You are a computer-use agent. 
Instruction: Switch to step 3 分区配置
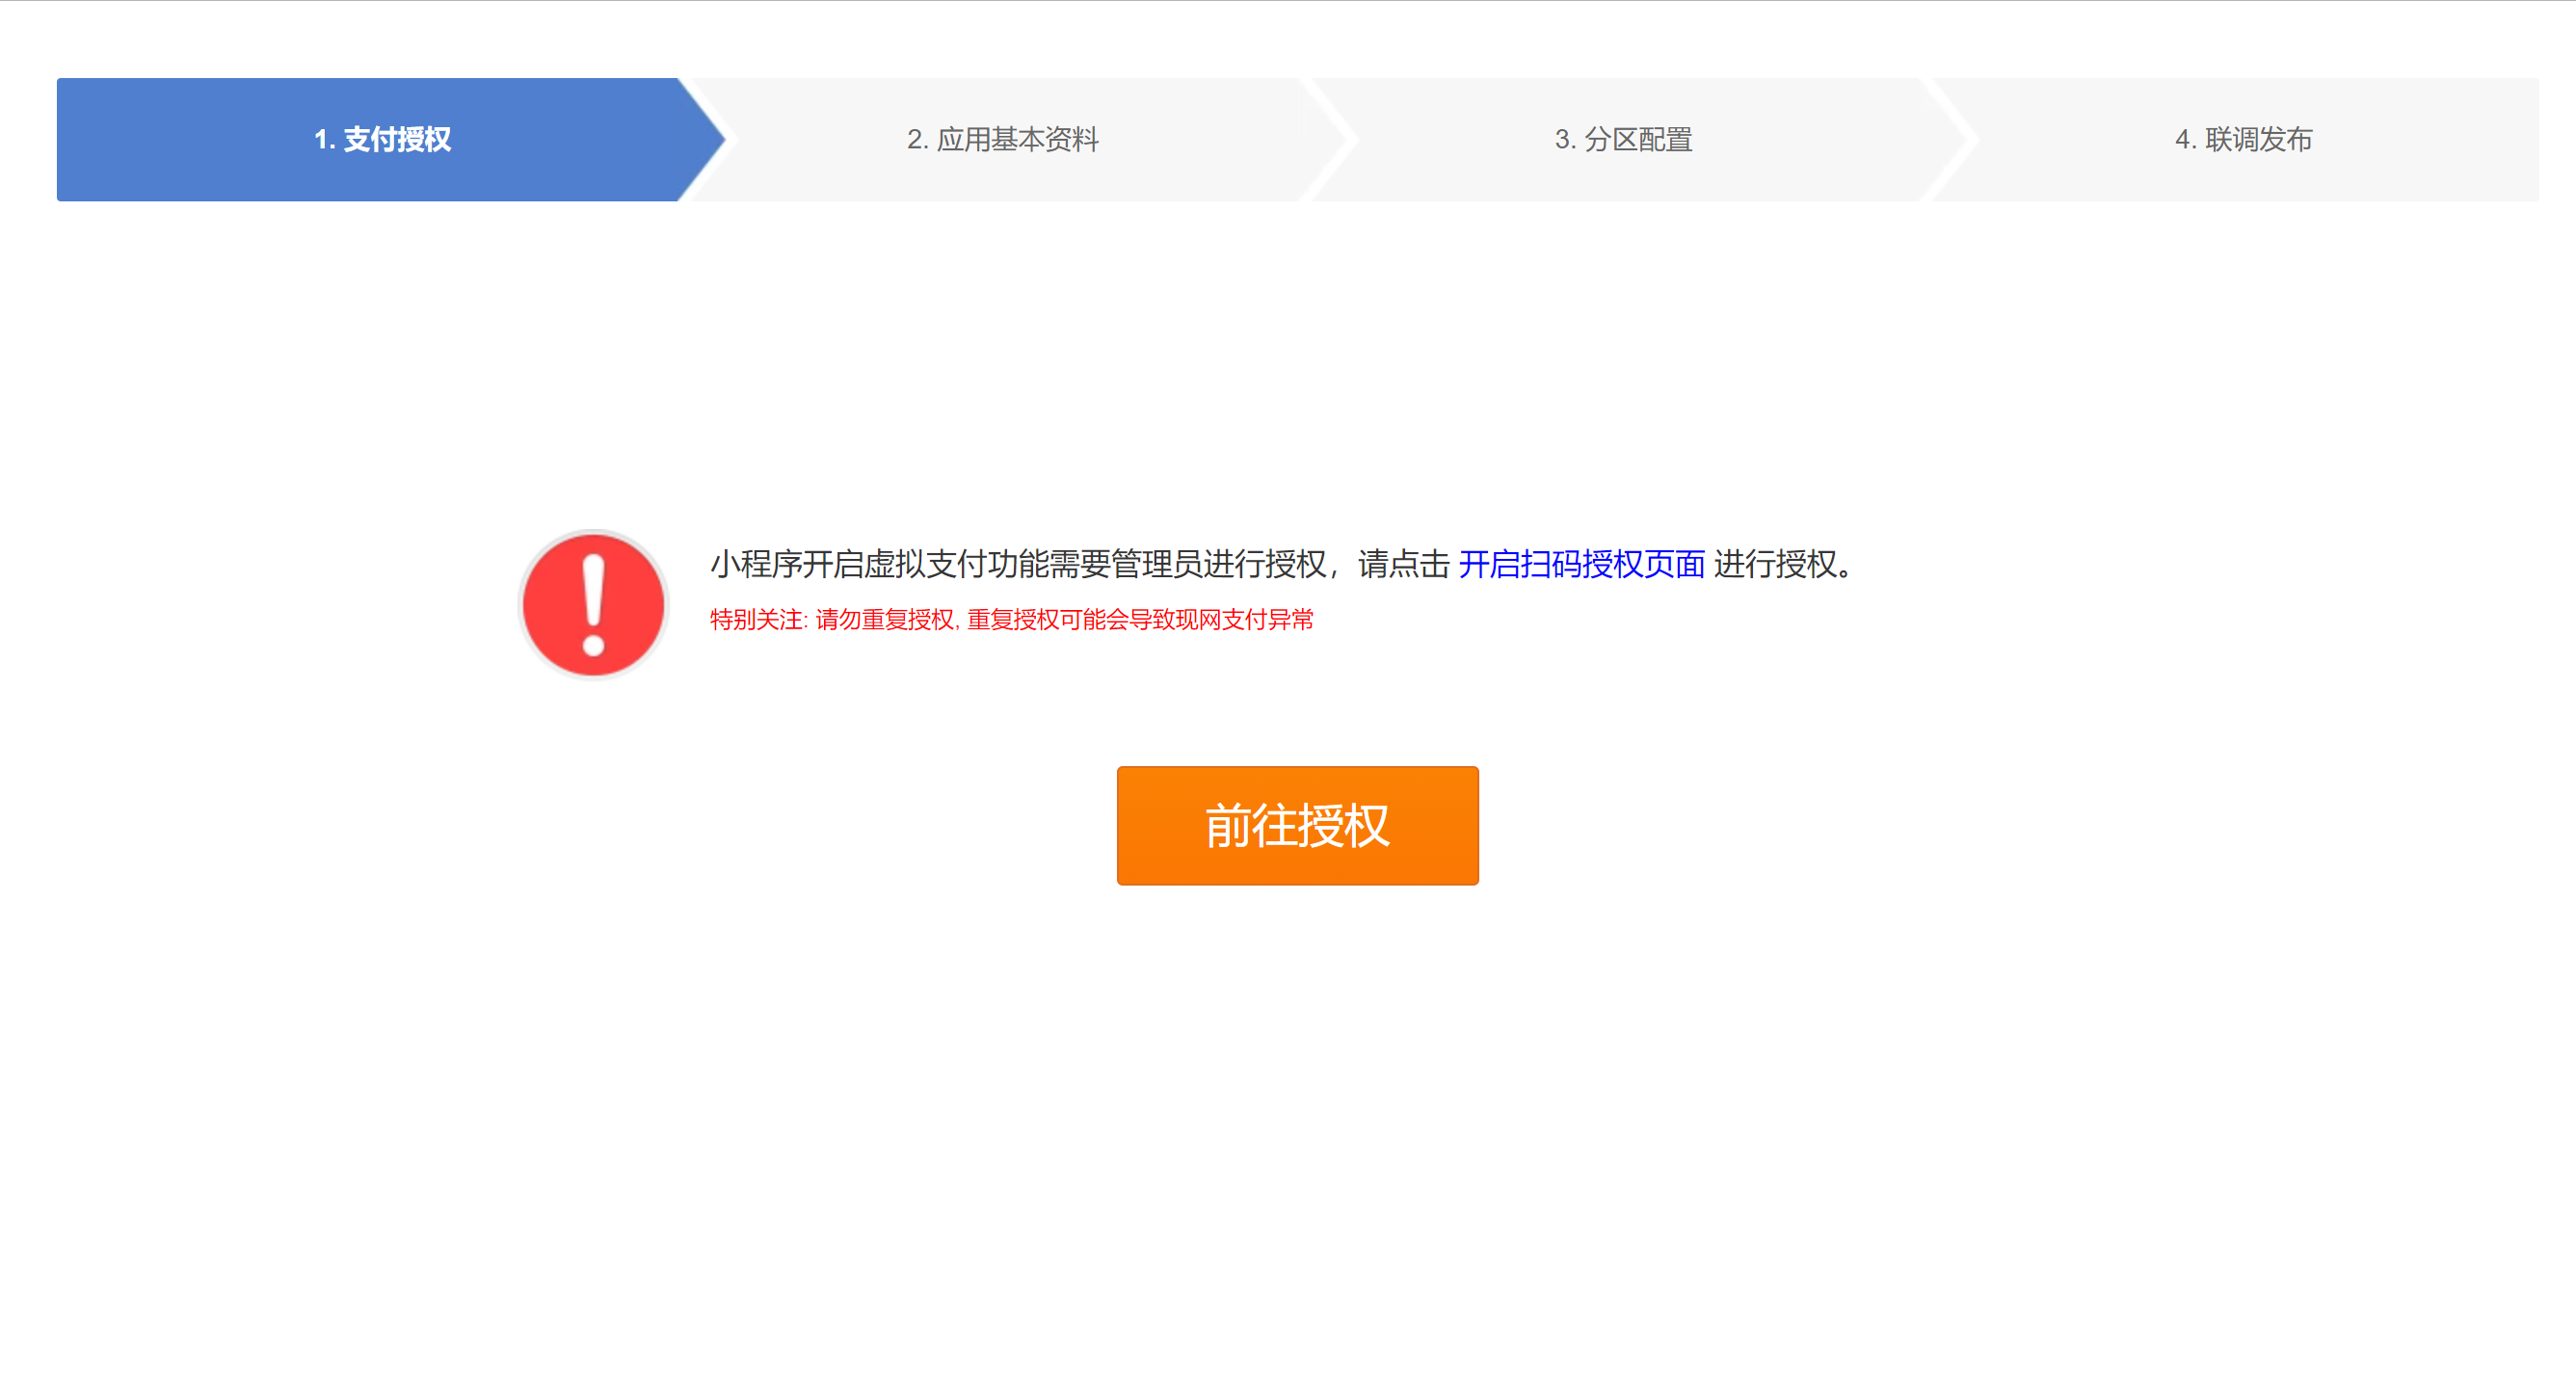pyautogui.click(x=1622, y=139)
